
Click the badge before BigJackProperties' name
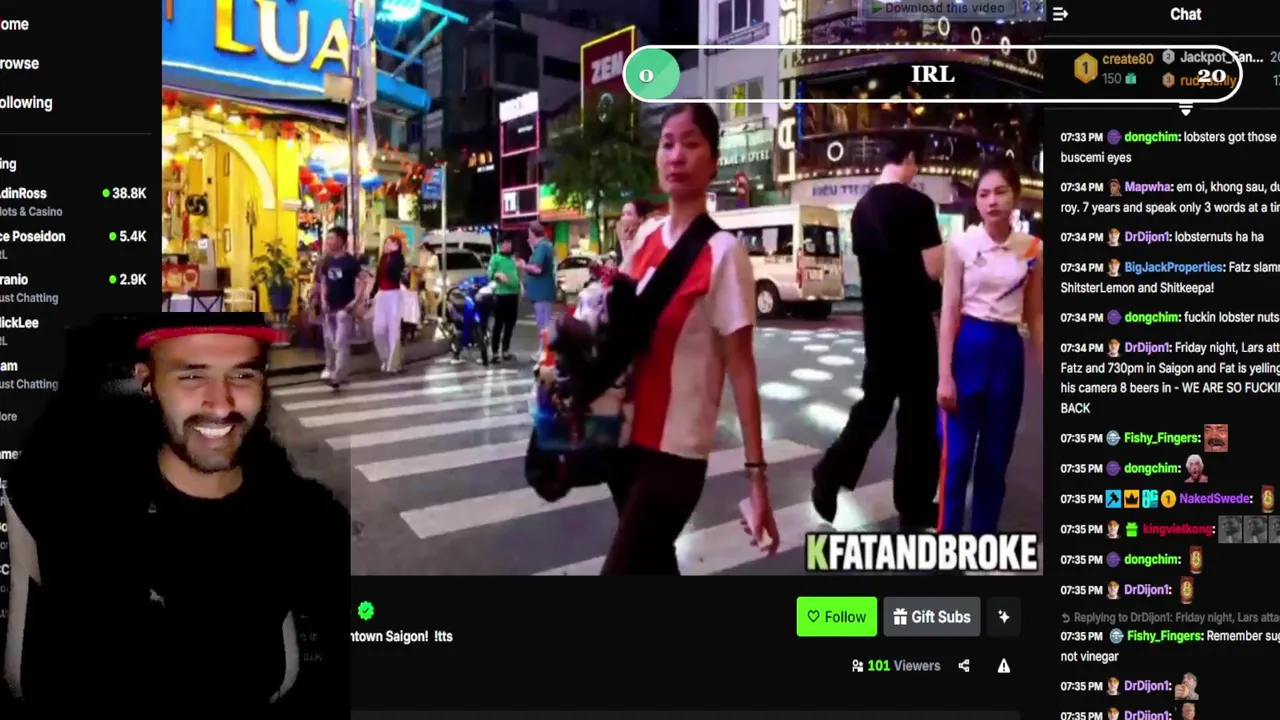click(1114, 267)
